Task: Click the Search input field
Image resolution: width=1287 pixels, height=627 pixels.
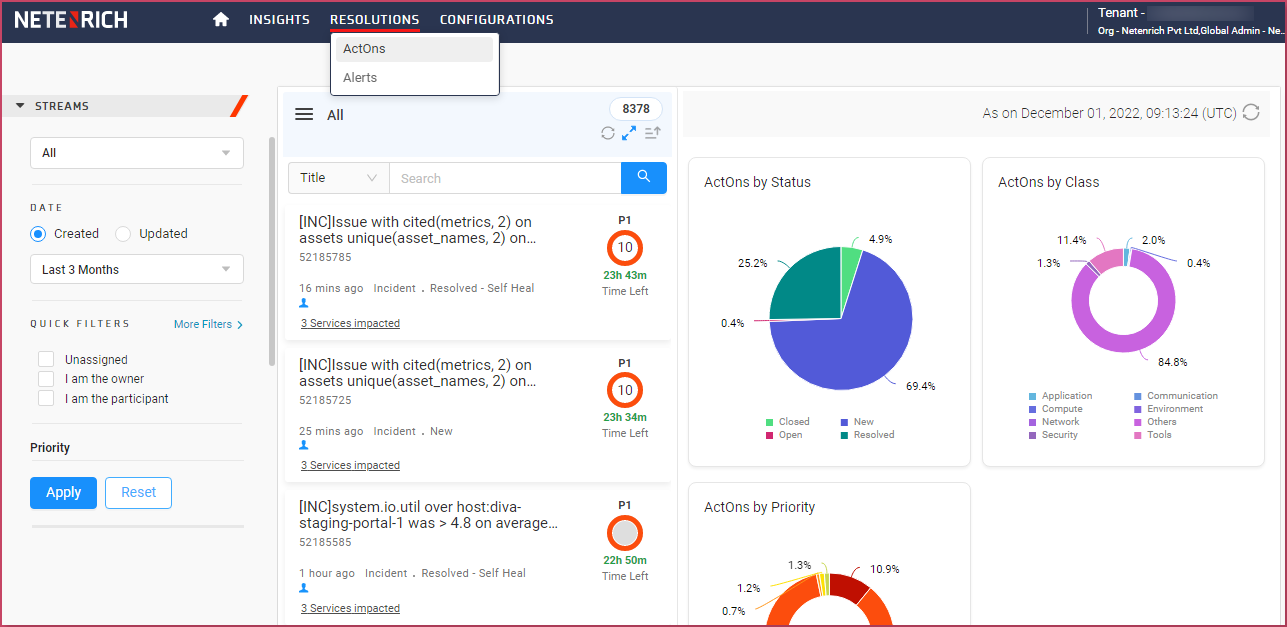Action: (x=505, y=177)
